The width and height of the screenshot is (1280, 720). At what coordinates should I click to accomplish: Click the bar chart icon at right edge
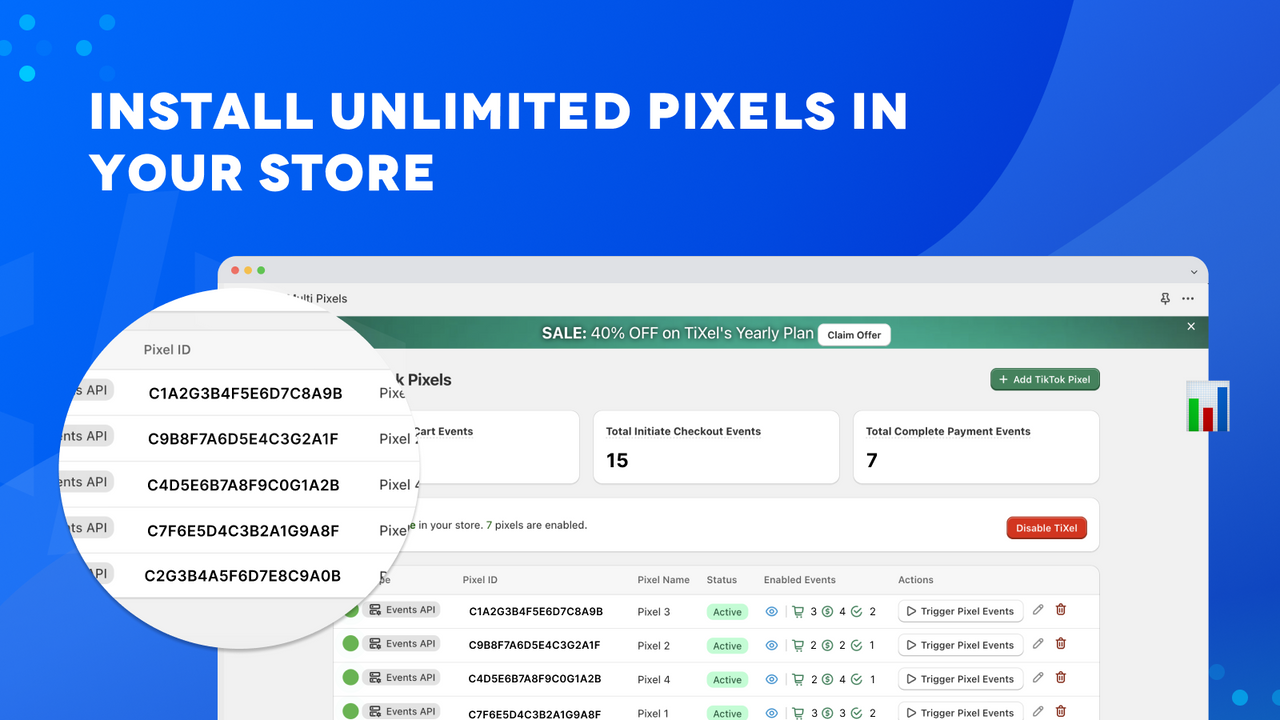(x=1207, y=406)
